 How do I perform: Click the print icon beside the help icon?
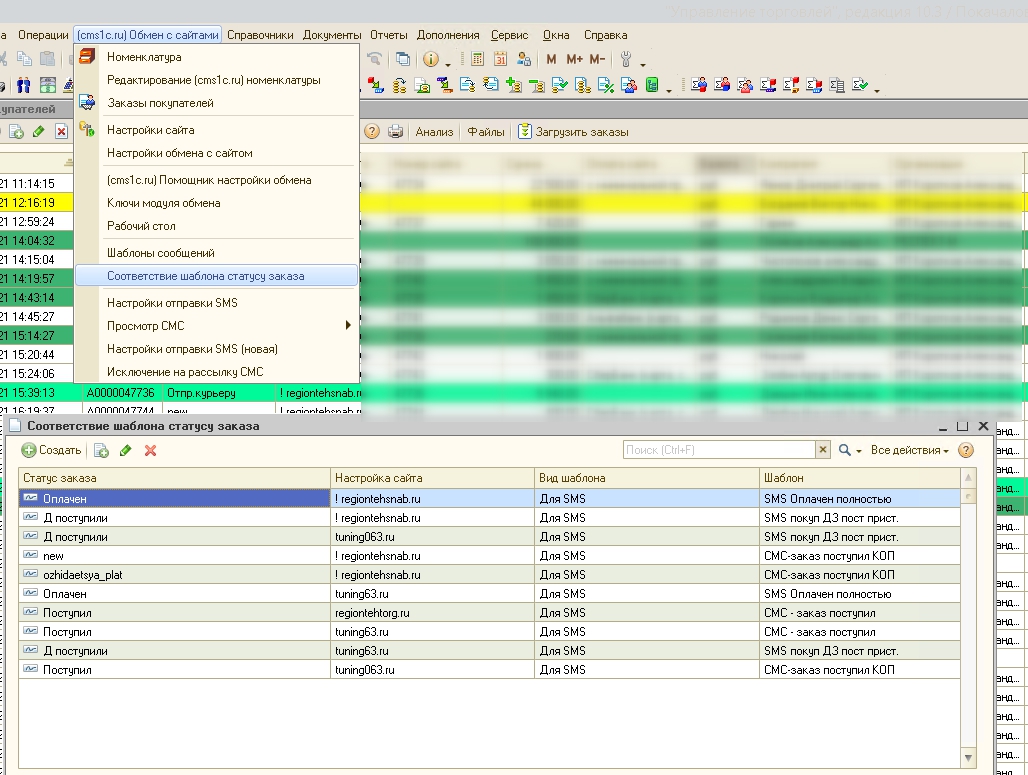(x=395, y=132)
